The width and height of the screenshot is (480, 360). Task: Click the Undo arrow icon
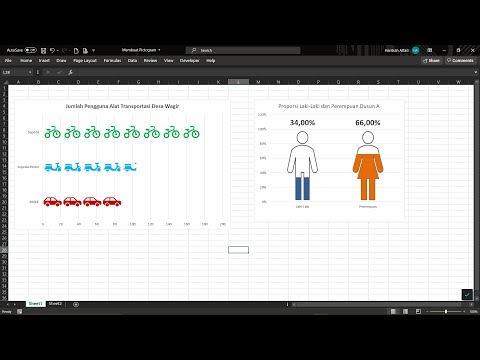tap(52, 50)
